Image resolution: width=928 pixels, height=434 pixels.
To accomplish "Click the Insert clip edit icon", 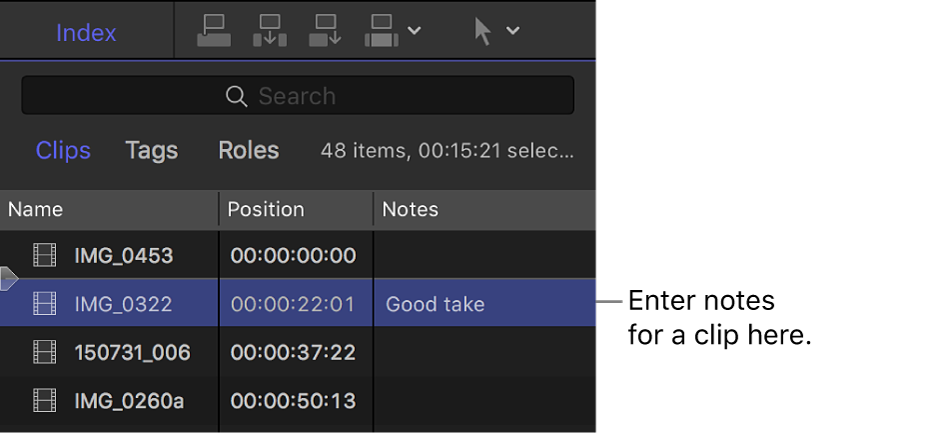I will (270, 32).
